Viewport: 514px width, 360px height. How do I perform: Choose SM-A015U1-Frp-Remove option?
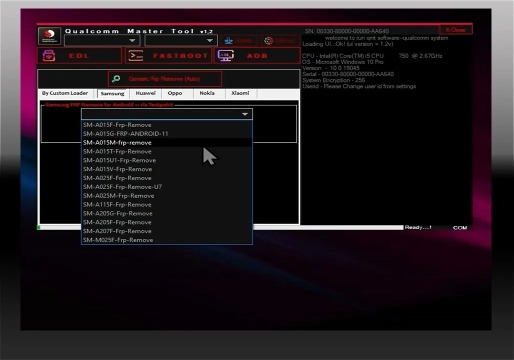[167, 160]
